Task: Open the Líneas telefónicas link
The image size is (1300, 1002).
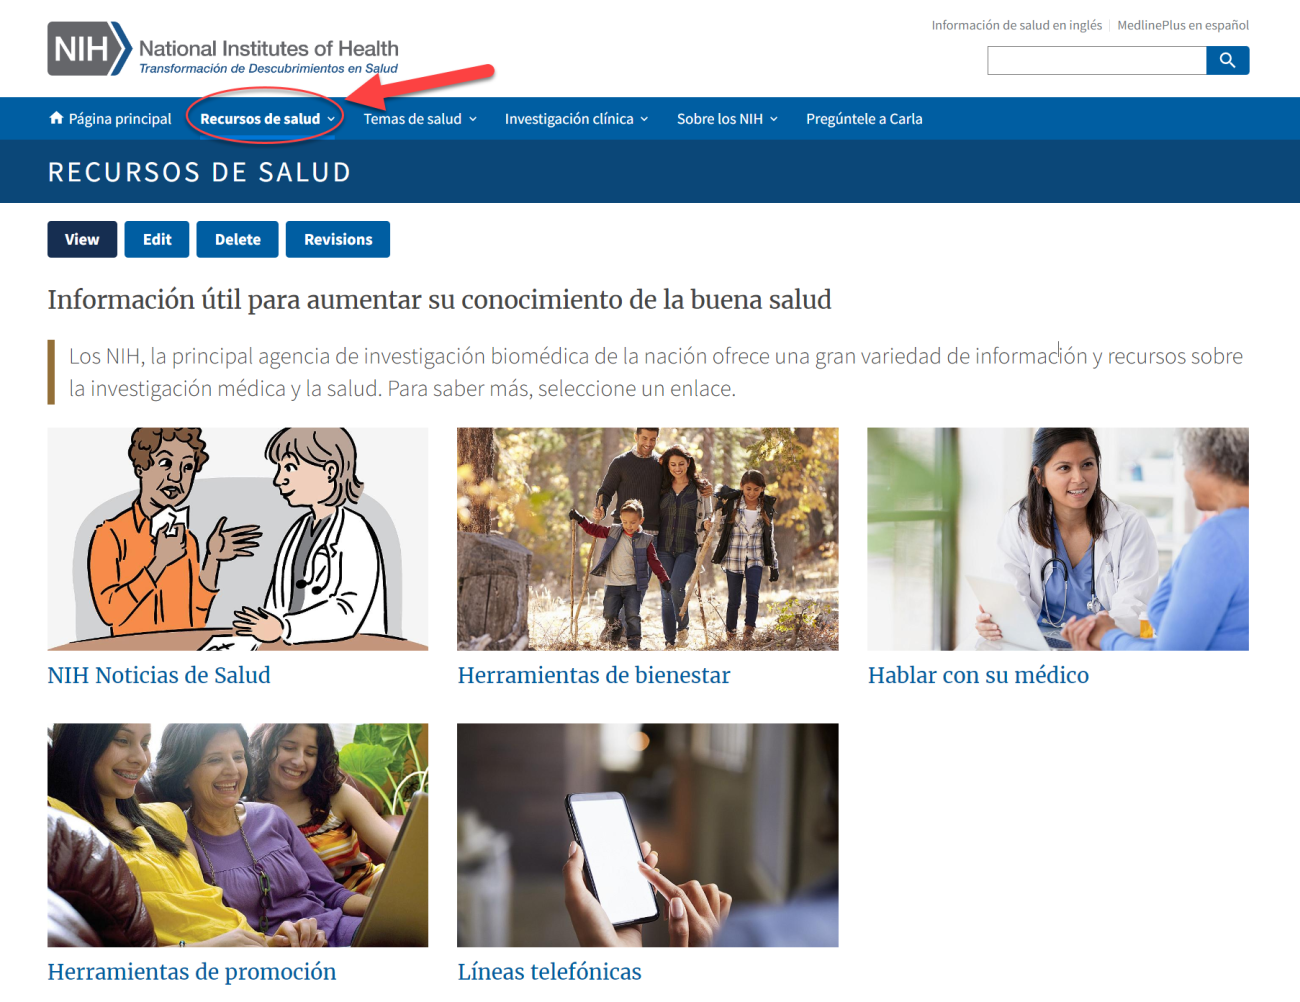Action: [549, 971]
